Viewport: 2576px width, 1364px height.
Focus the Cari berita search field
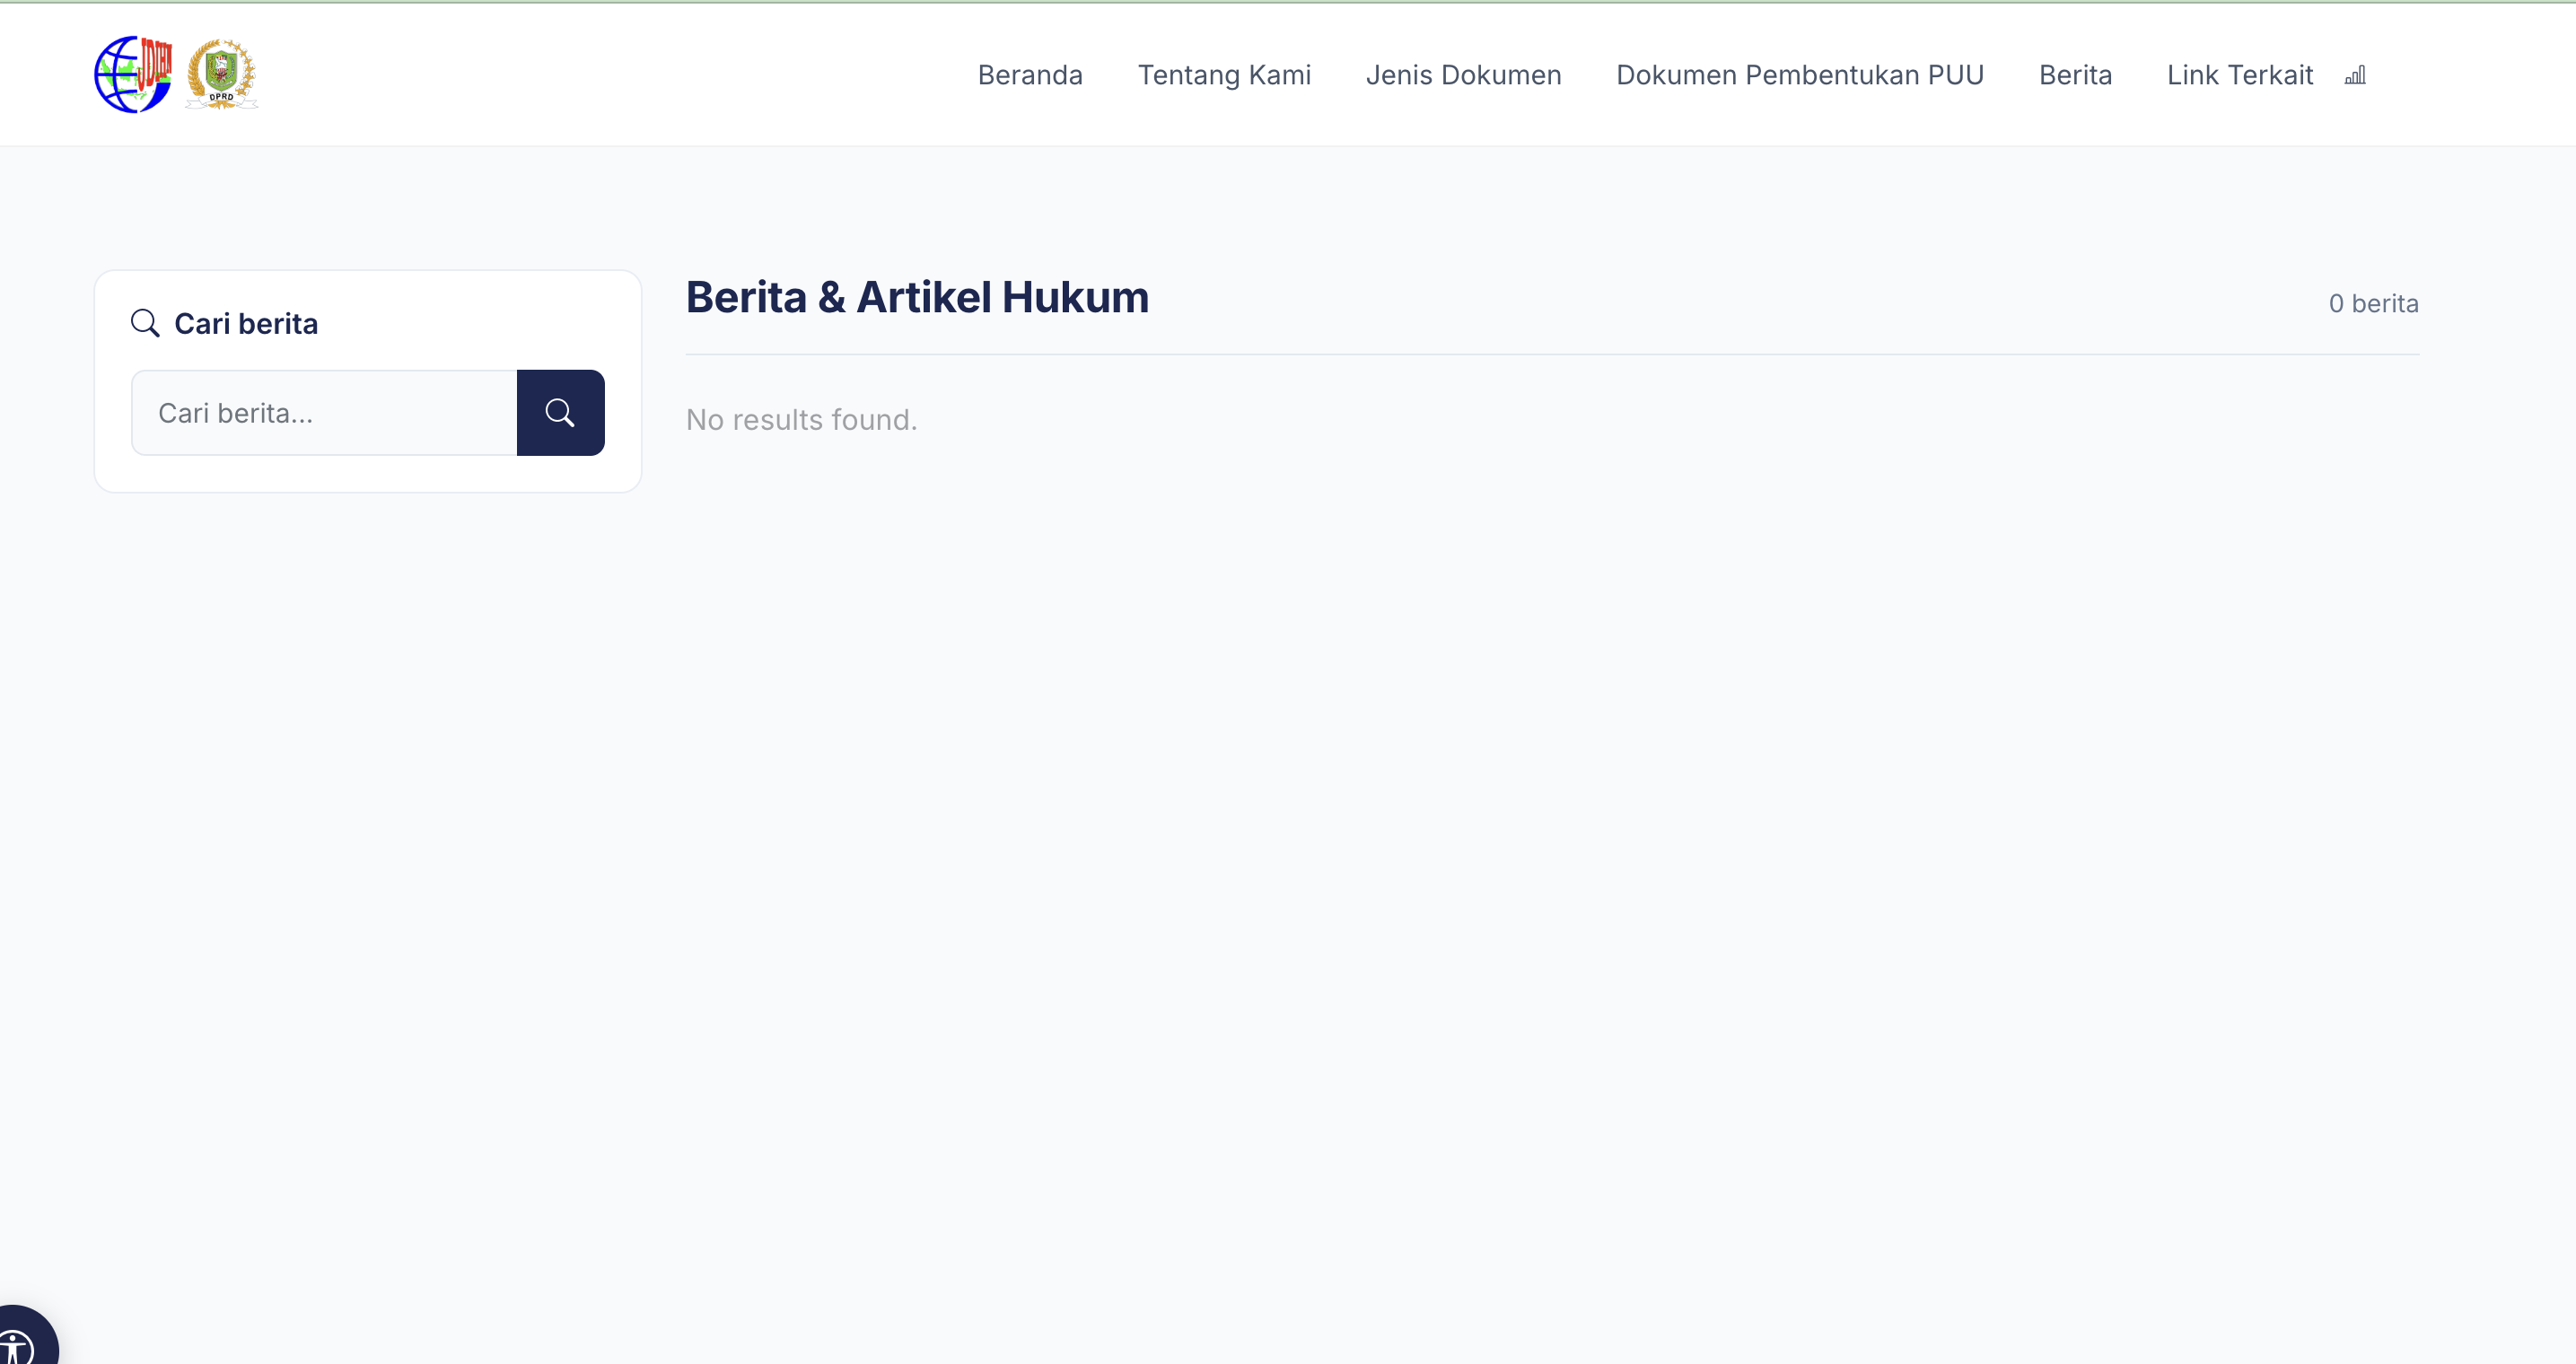point(324,413)
